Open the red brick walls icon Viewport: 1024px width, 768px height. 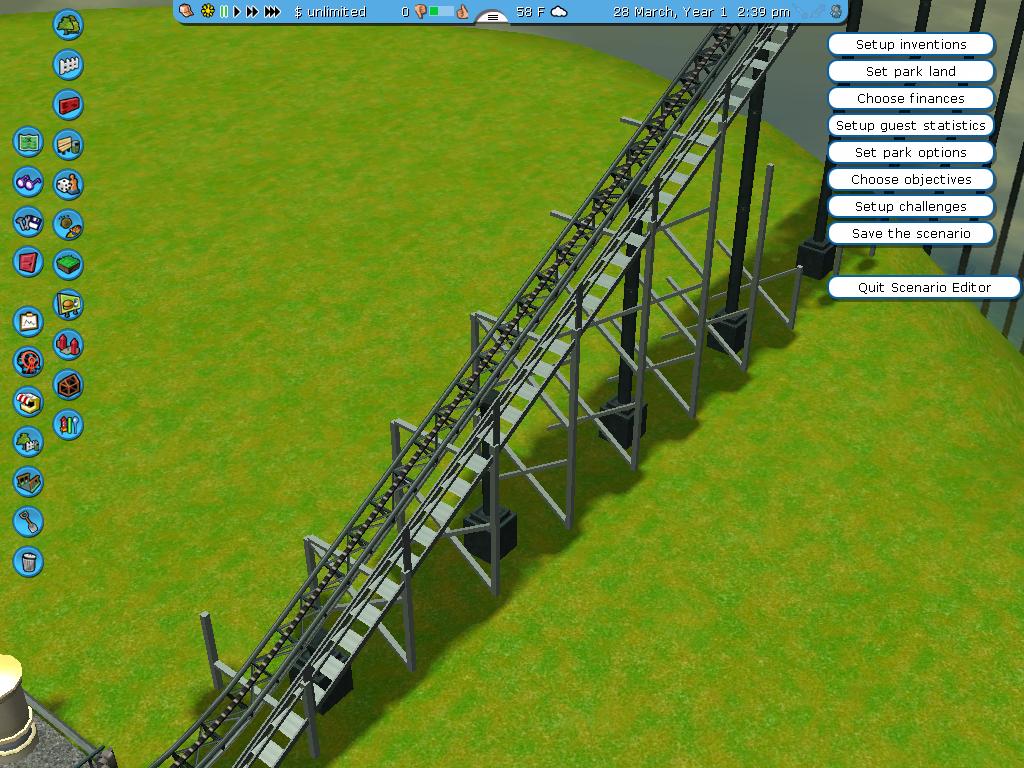pos(68,105)
